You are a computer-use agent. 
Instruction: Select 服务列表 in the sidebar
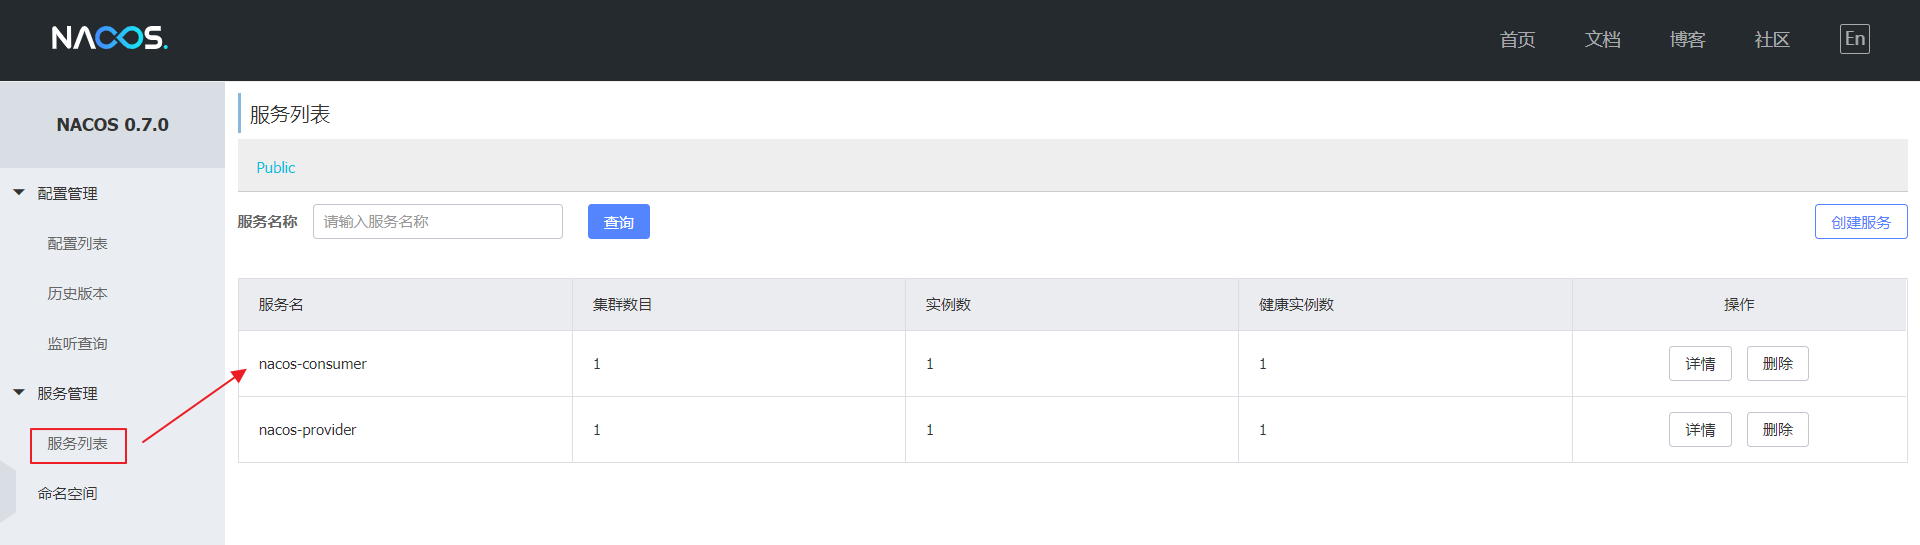coord(77,443)
